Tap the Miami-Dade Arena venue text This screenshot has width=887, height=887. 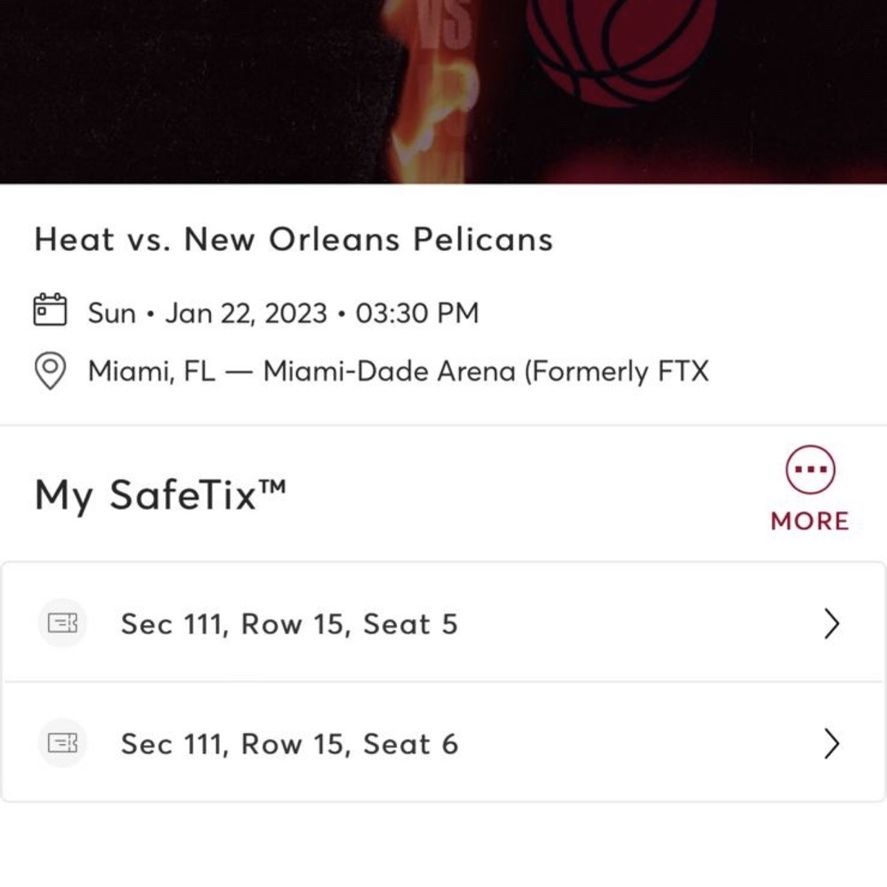coord(486,372)
